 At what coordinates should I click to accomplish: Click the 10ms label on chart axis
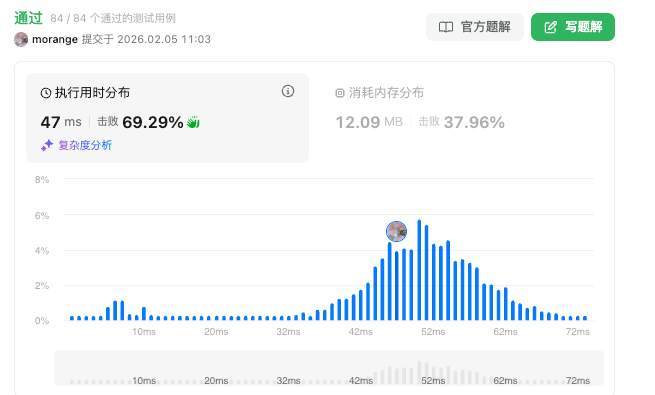point(144,332)
